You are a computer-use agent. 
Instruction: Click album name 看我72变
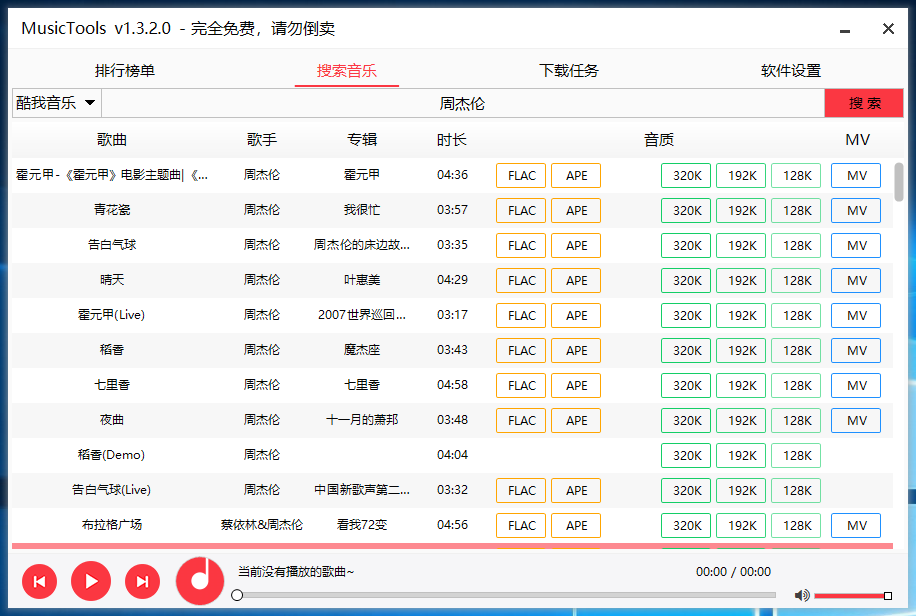click(x=362, y=525)
